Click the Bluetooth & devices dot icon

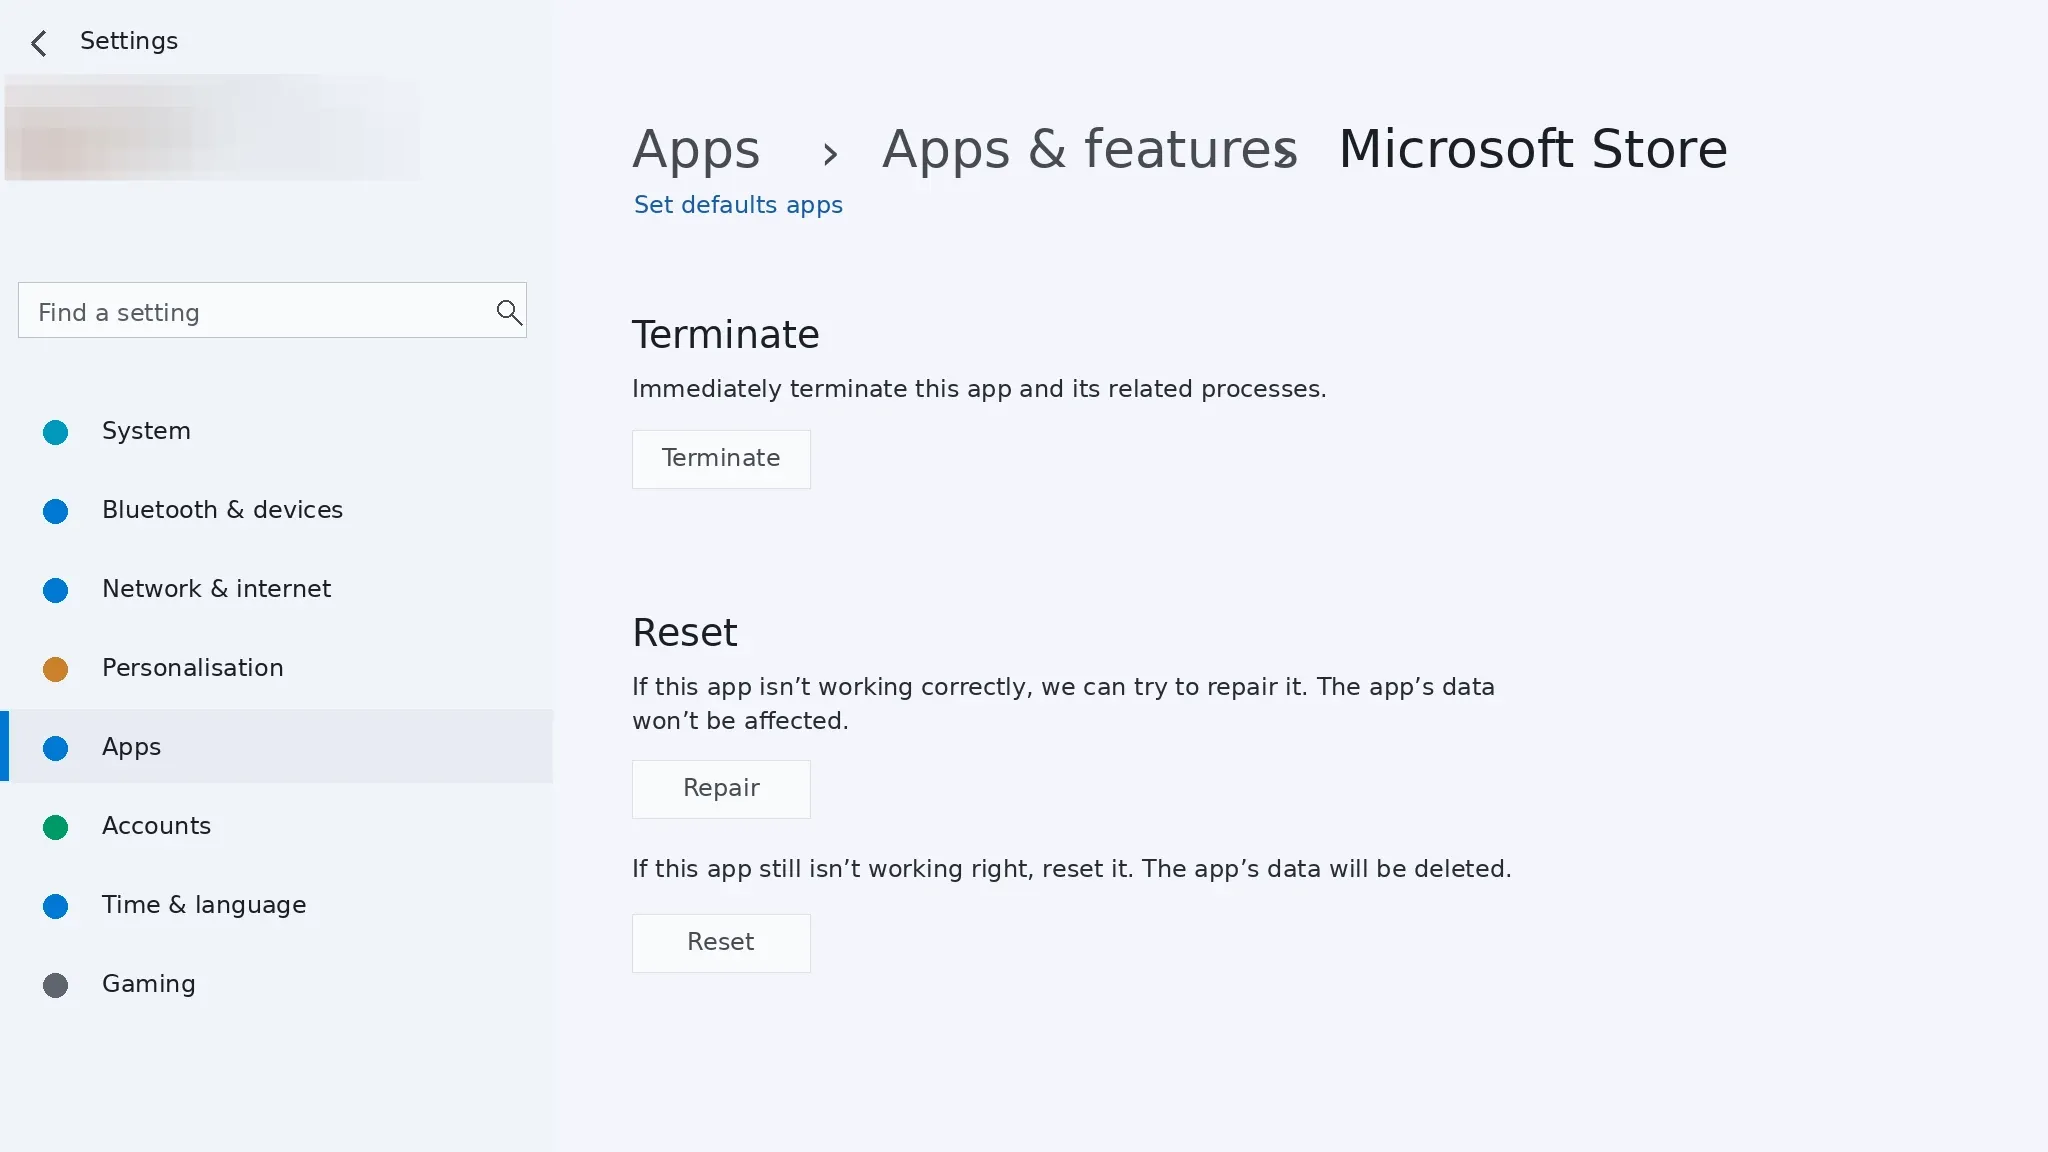point(55,511)
